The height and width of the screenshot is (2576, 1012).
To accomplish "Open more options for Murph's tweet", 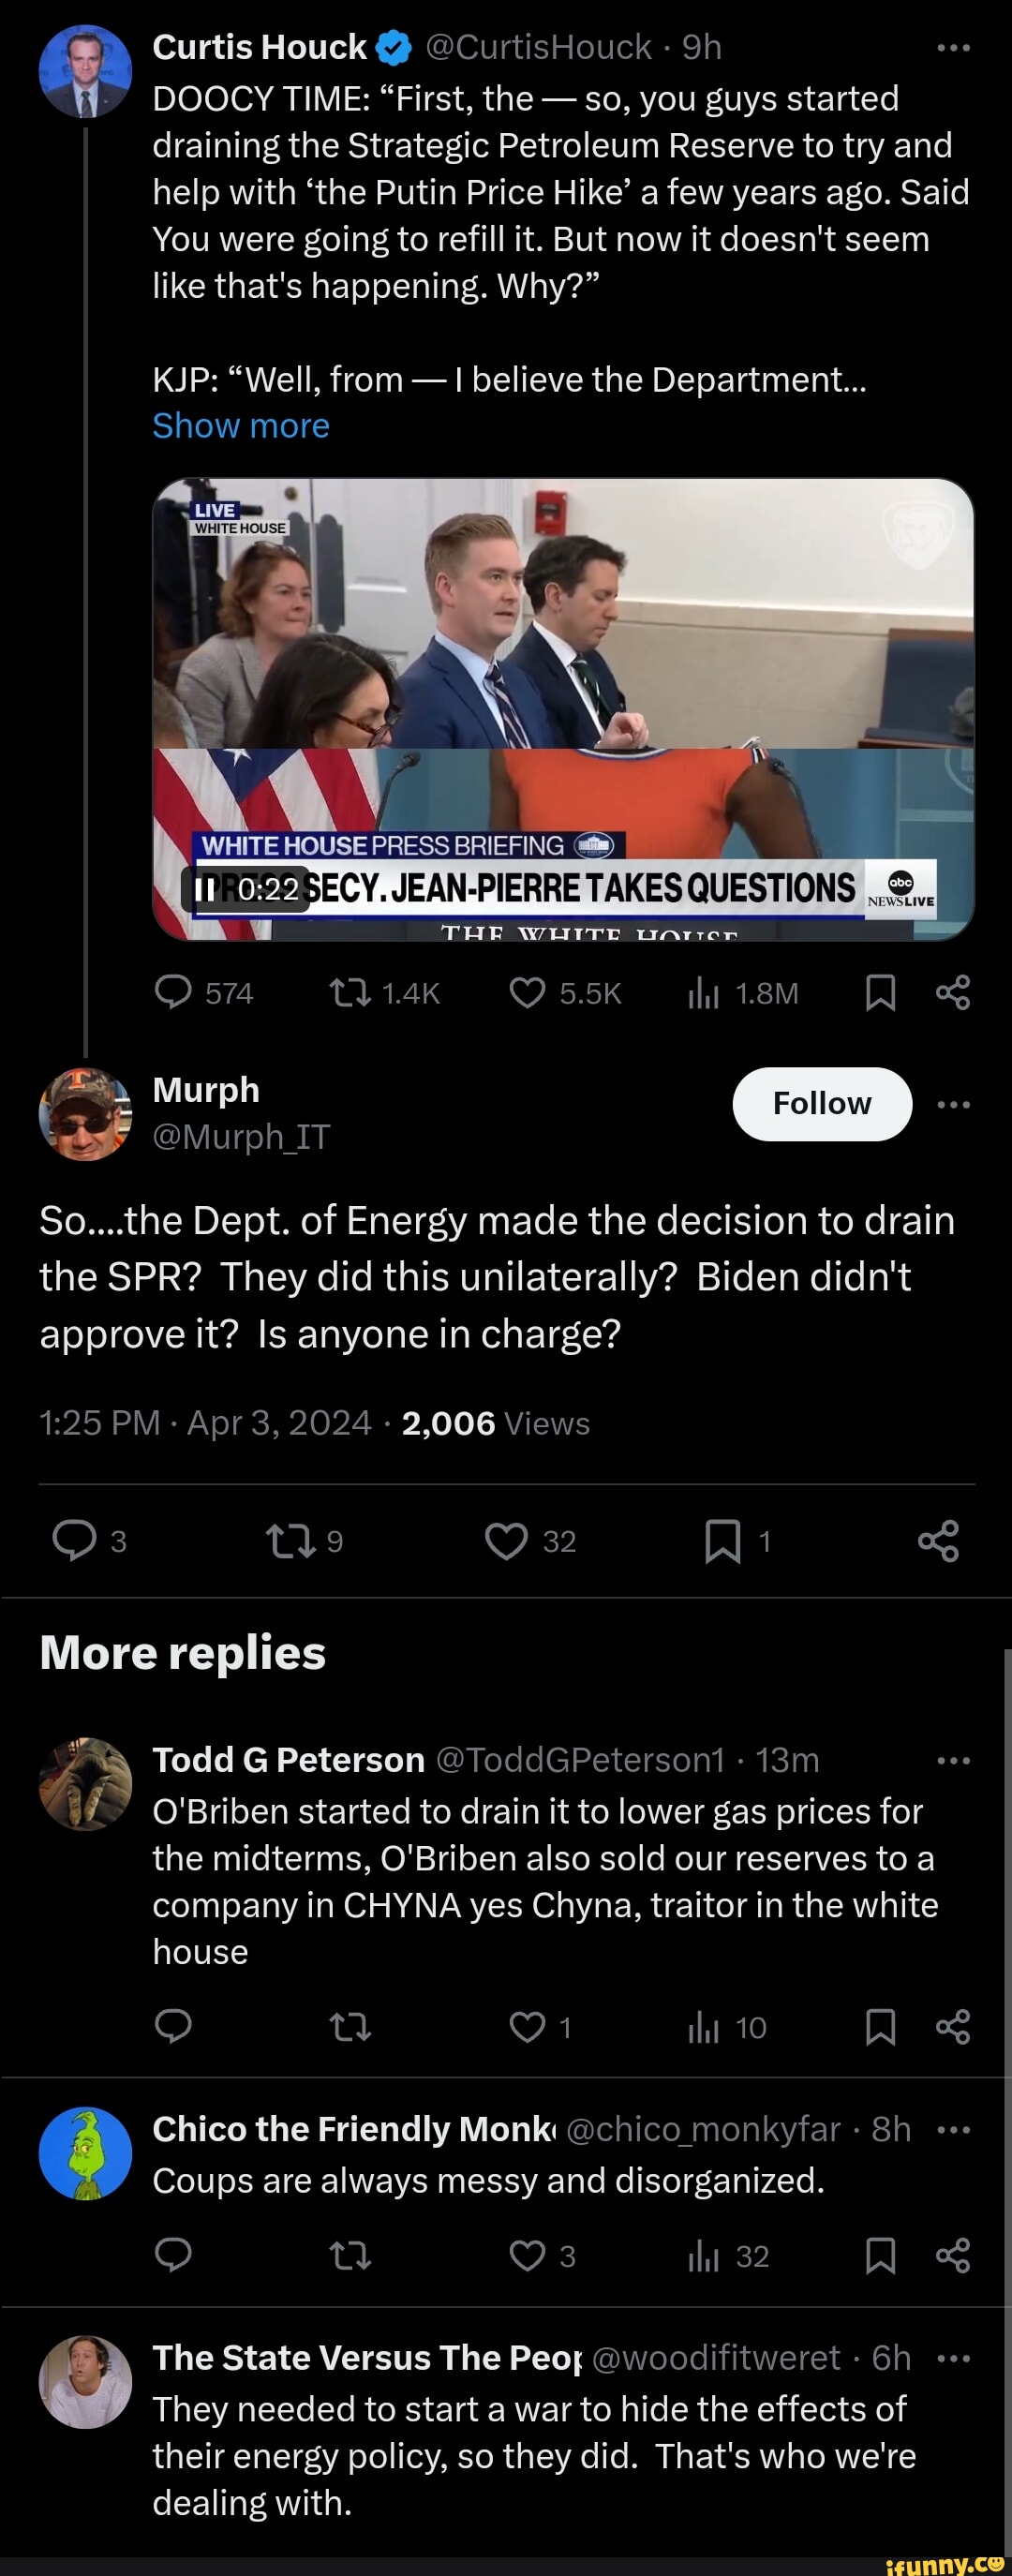I will [x=953, y=1104].
